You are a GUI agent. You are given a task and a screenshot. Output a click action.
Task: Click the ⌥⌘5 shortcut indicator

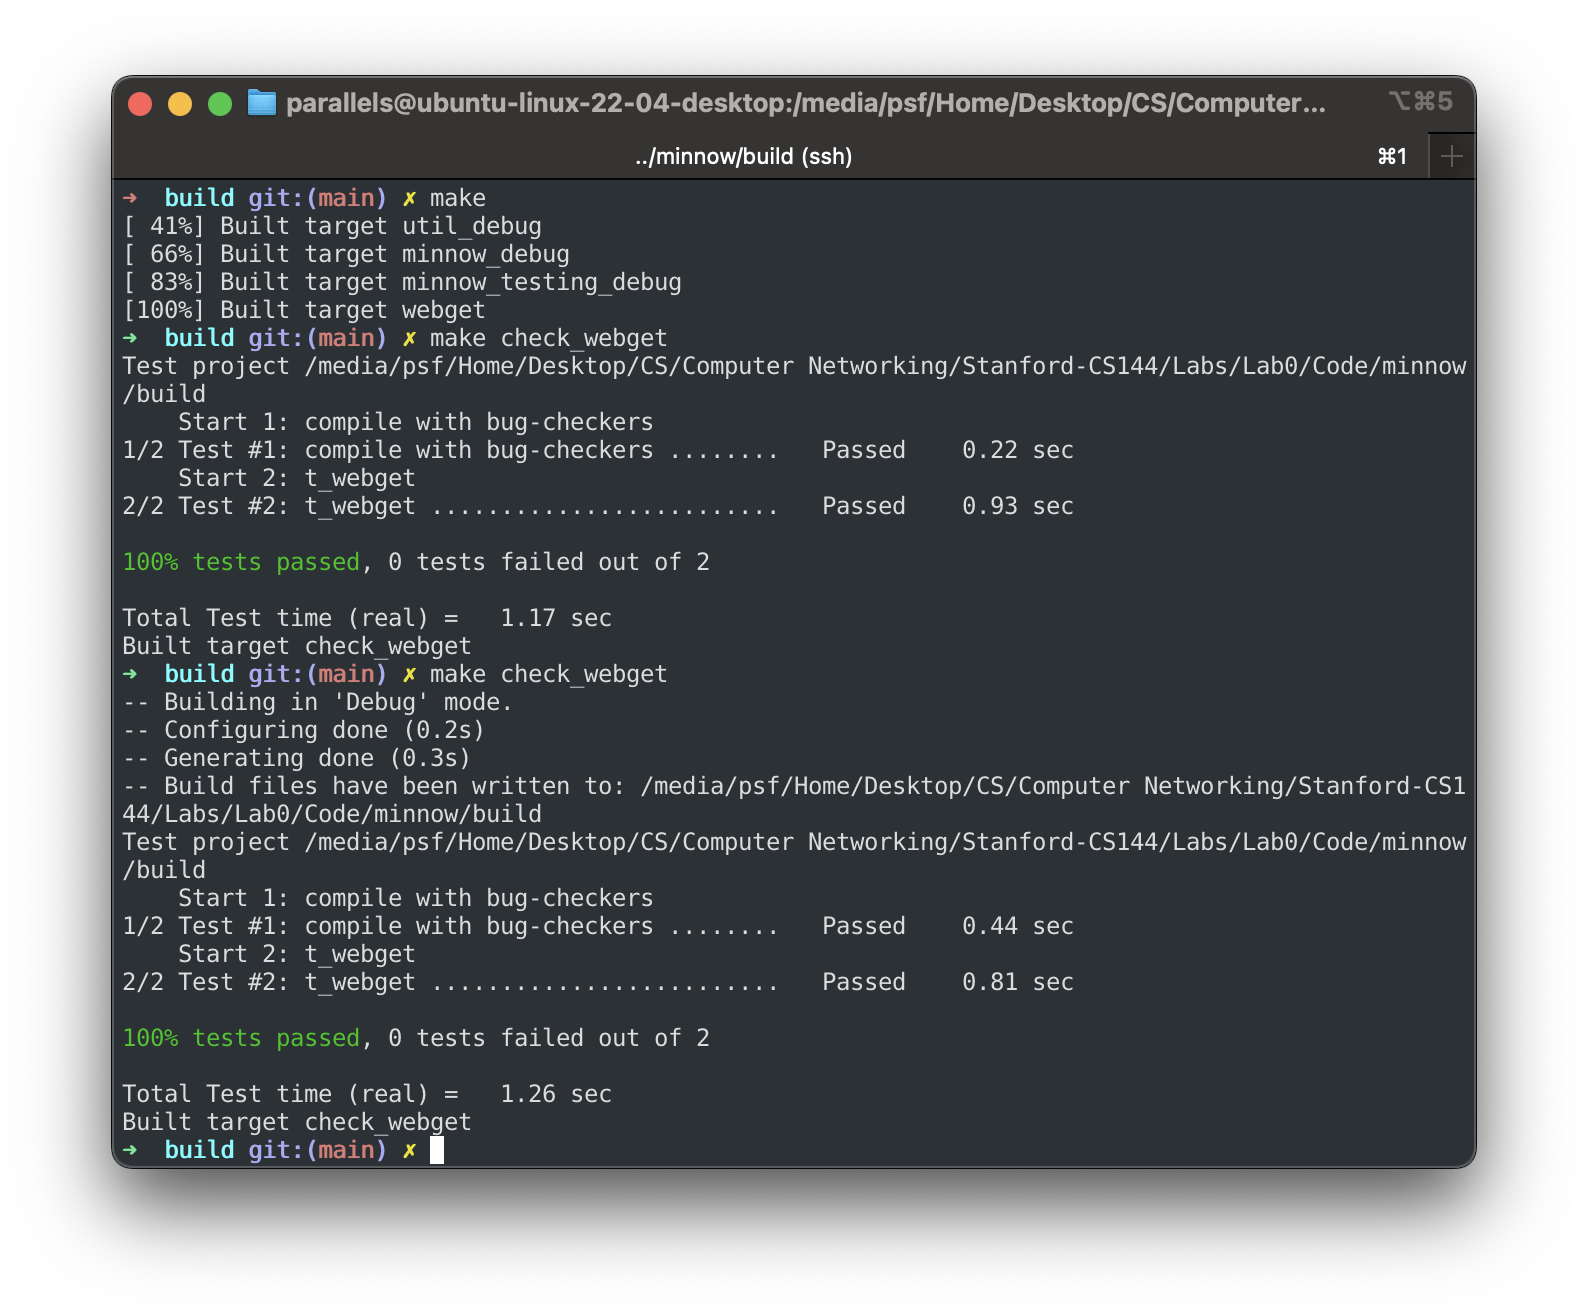click(1420, 101)
